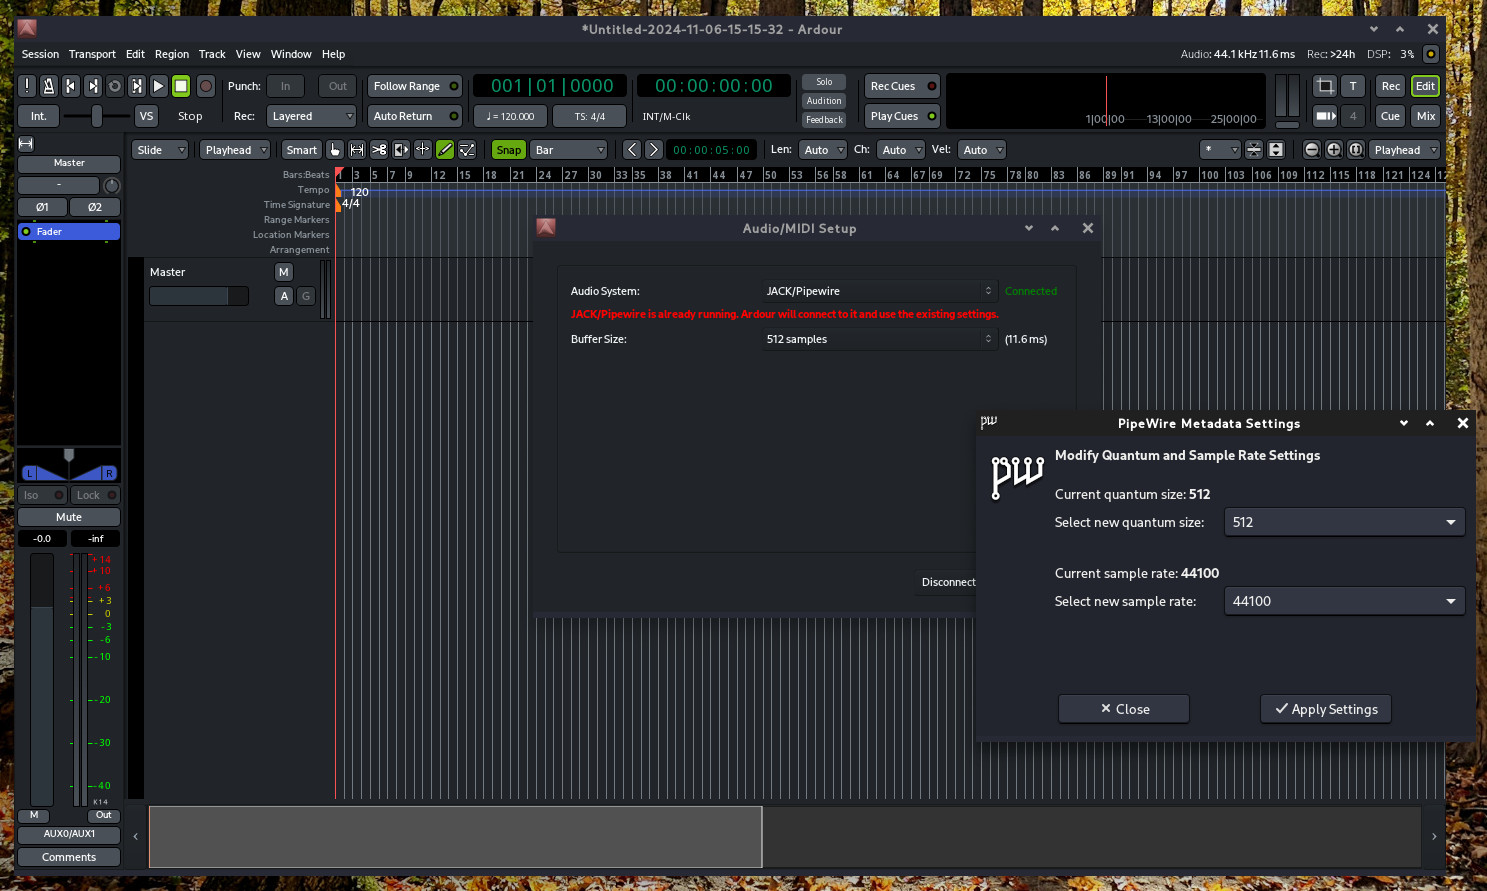This screenshot has height=891, width=1487.
Task: Open the Region menu
Action: [172, 54]
